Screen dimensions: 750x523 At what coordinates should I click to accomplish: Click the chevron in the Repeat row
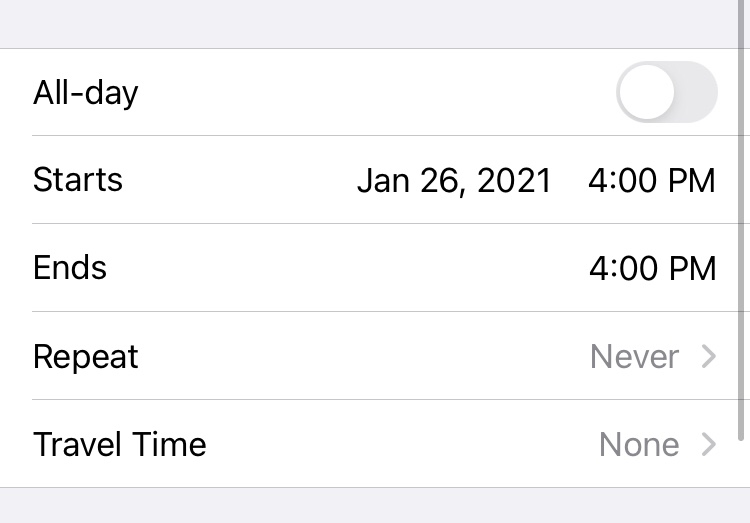click(709, 356)
